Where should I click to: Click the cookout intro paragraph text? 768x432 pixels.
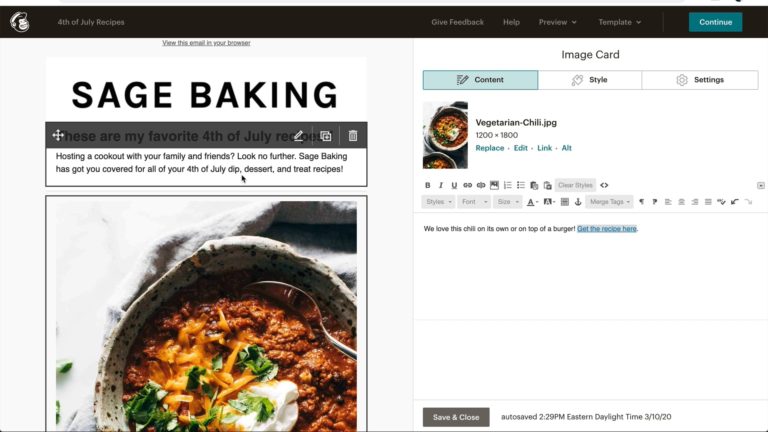(202, 163)
